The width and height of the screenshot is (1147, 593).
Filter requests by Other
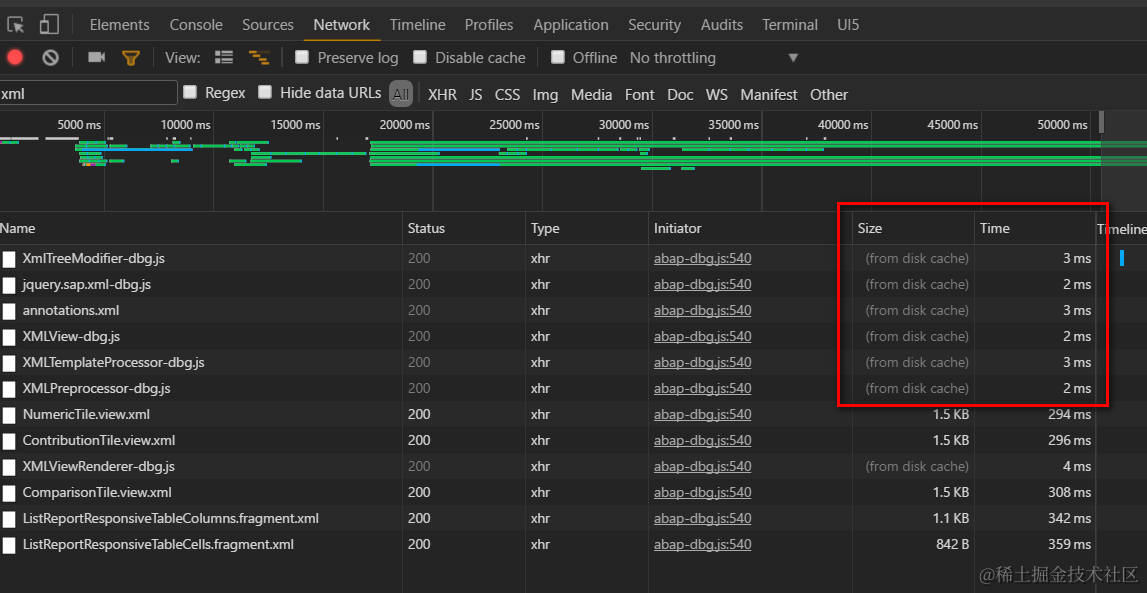(829, 94)
